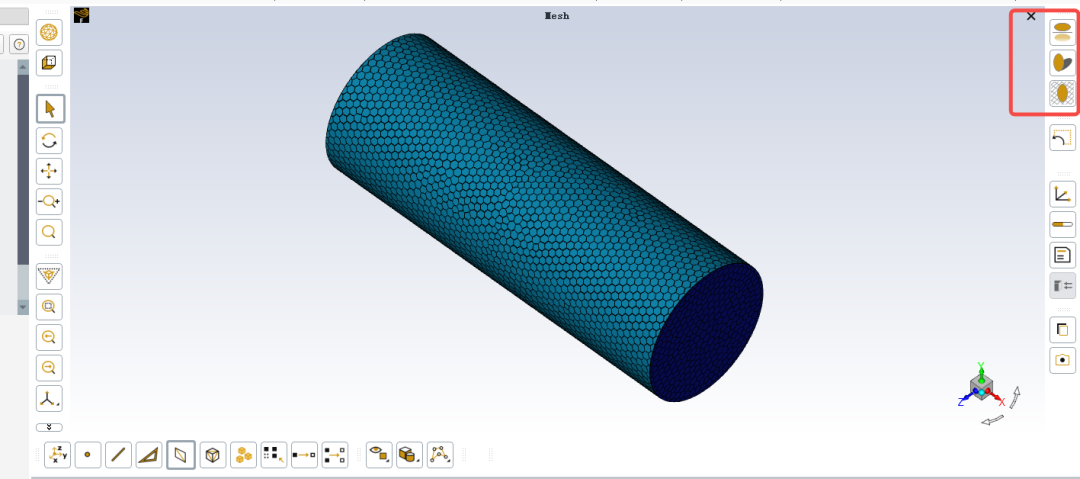Enable the triangle selection filter
Screen dimensions: 1080x479
pos(149,455)
